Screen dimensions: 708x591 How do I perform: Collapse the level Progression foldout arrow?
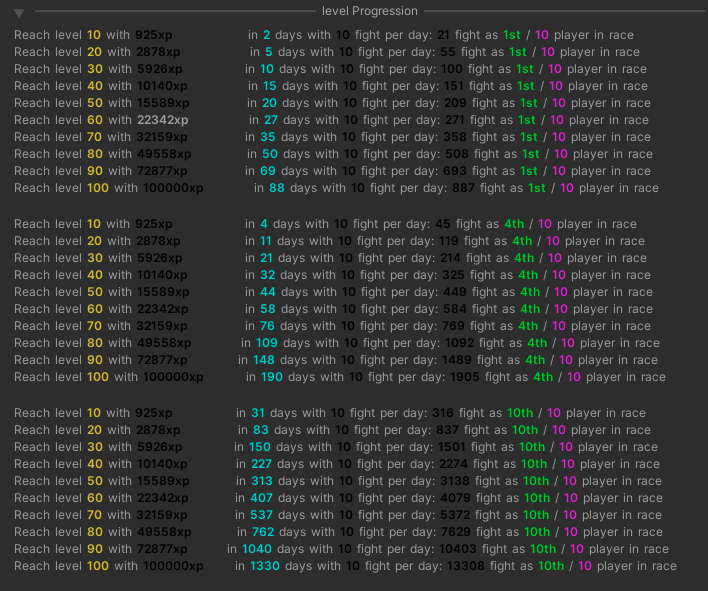tap(18, 12)
